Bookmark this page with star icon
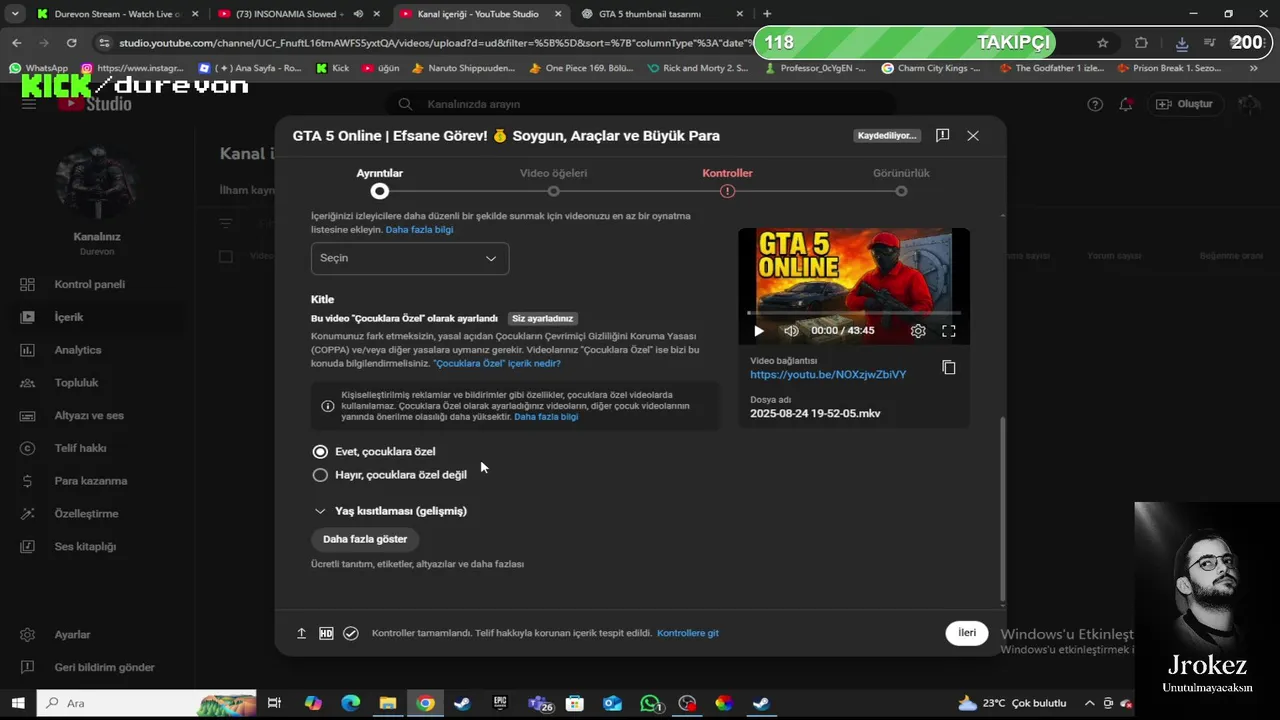The width and height of the screenshot is (1280, 720). coord(1102,43)
